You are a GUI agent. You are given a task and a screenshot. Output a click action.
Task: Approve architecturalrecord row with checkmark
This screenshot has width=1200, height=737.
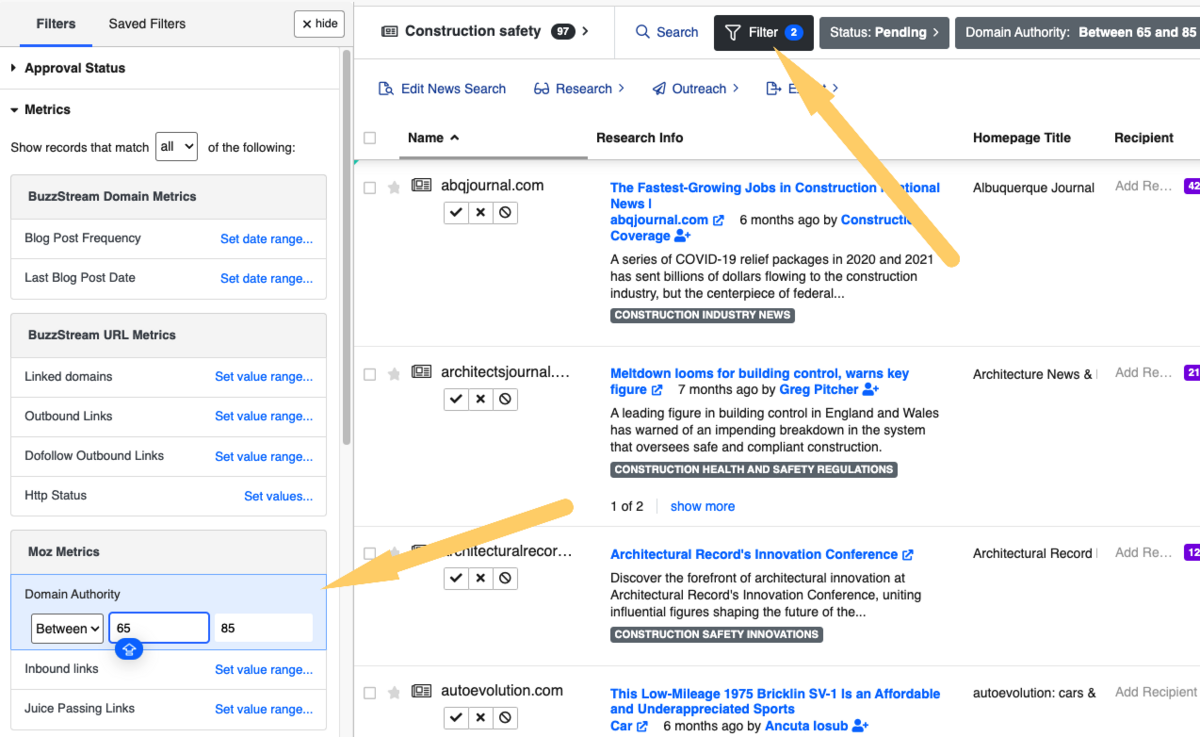click(456, 578)
